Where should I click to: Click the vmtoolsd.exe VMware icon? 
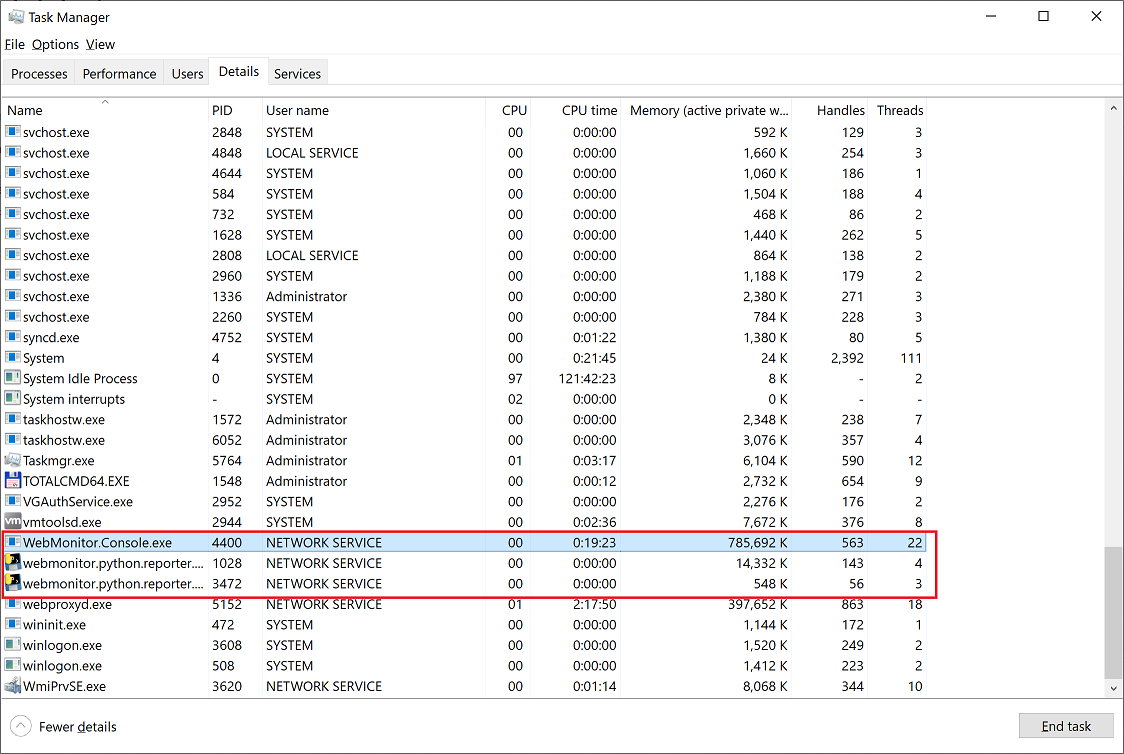[x=12, y=522]
